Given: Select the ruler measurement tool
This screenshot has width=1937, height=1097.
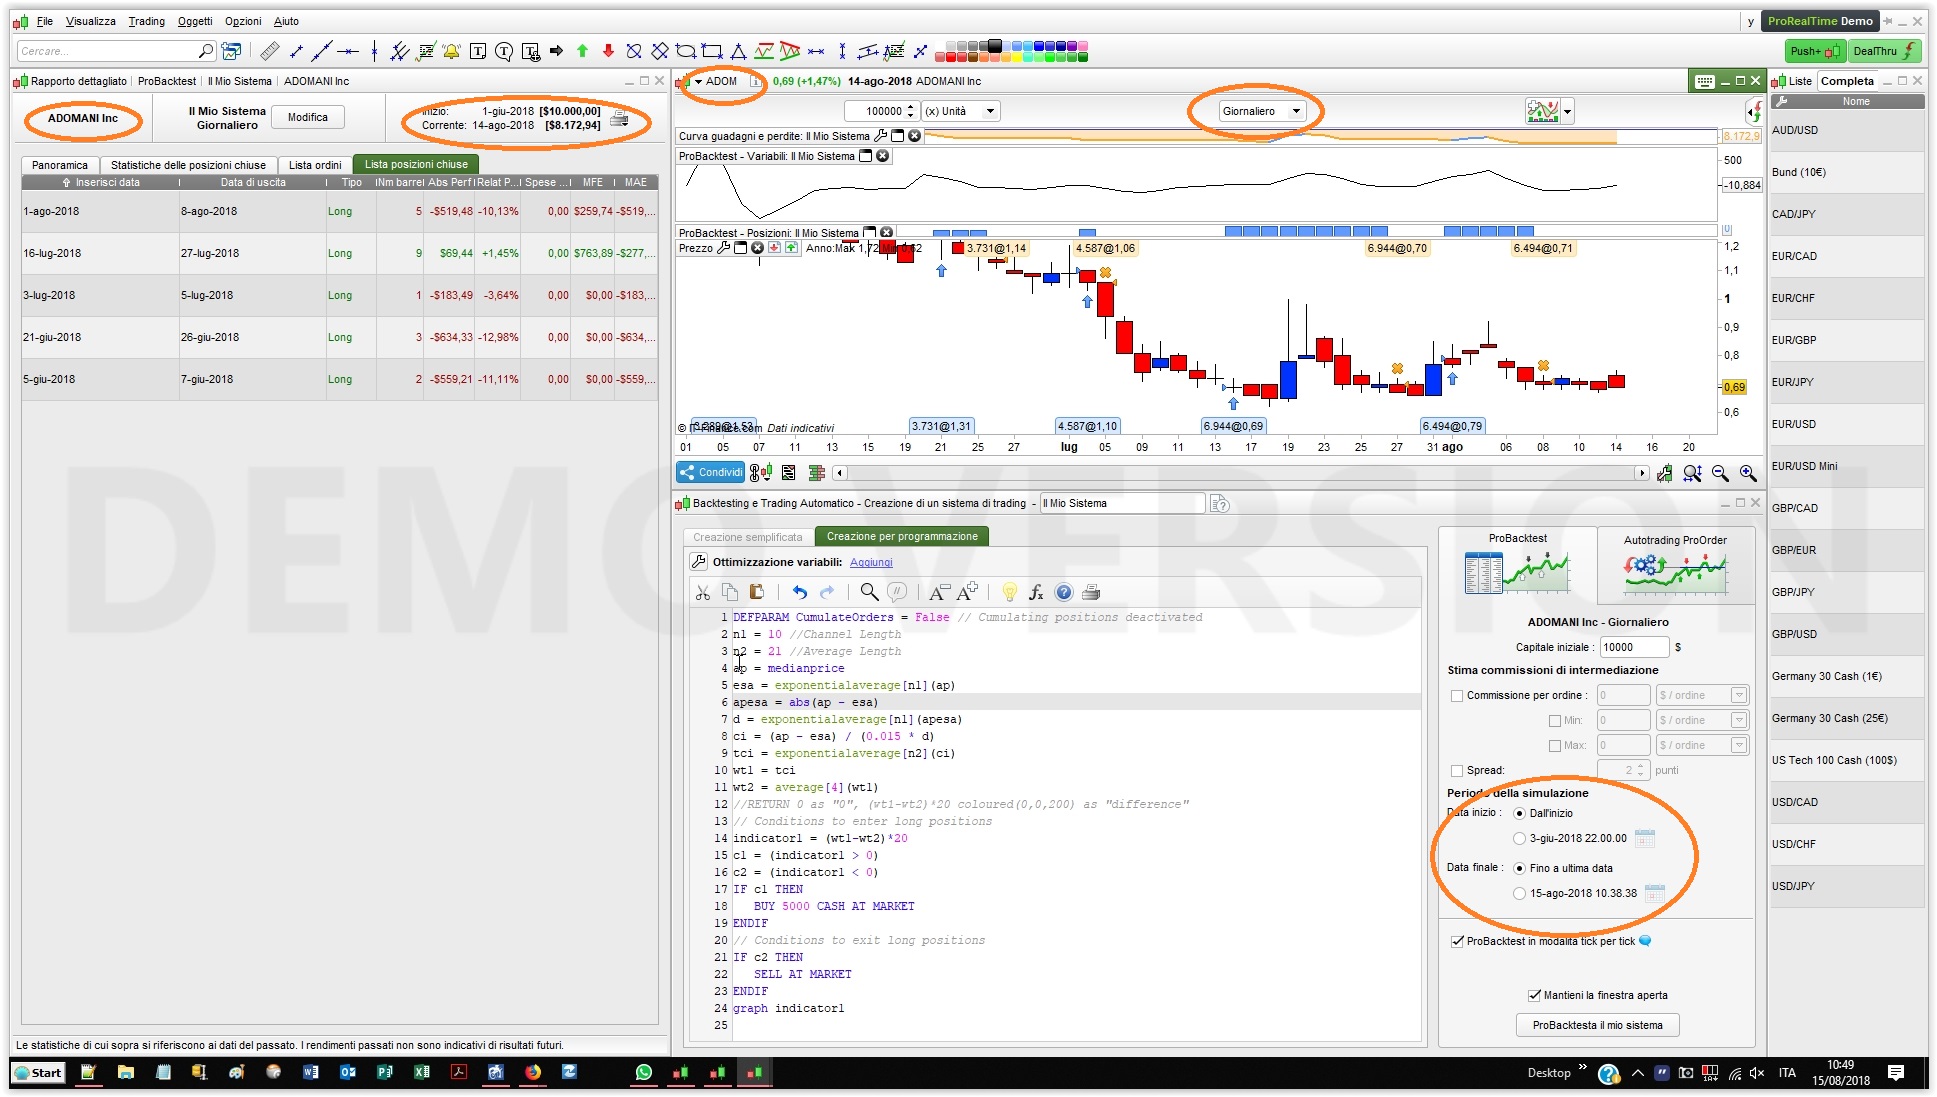Looking at the screenshot, I should [x=269, y=51].
